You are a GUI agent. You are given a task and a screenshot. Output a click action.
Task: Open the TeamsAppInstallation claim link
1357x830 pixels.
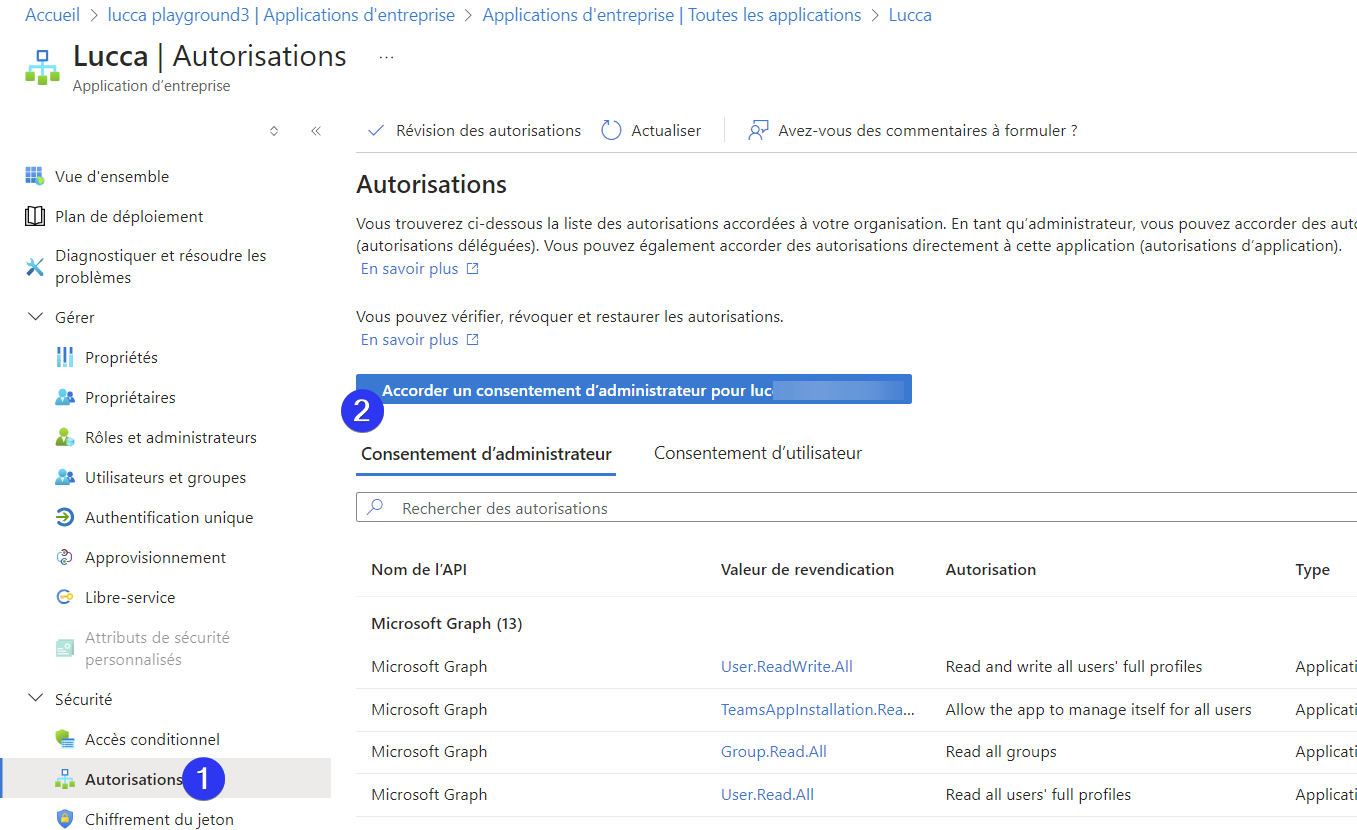pyautogui.click(x=818, y=709)
